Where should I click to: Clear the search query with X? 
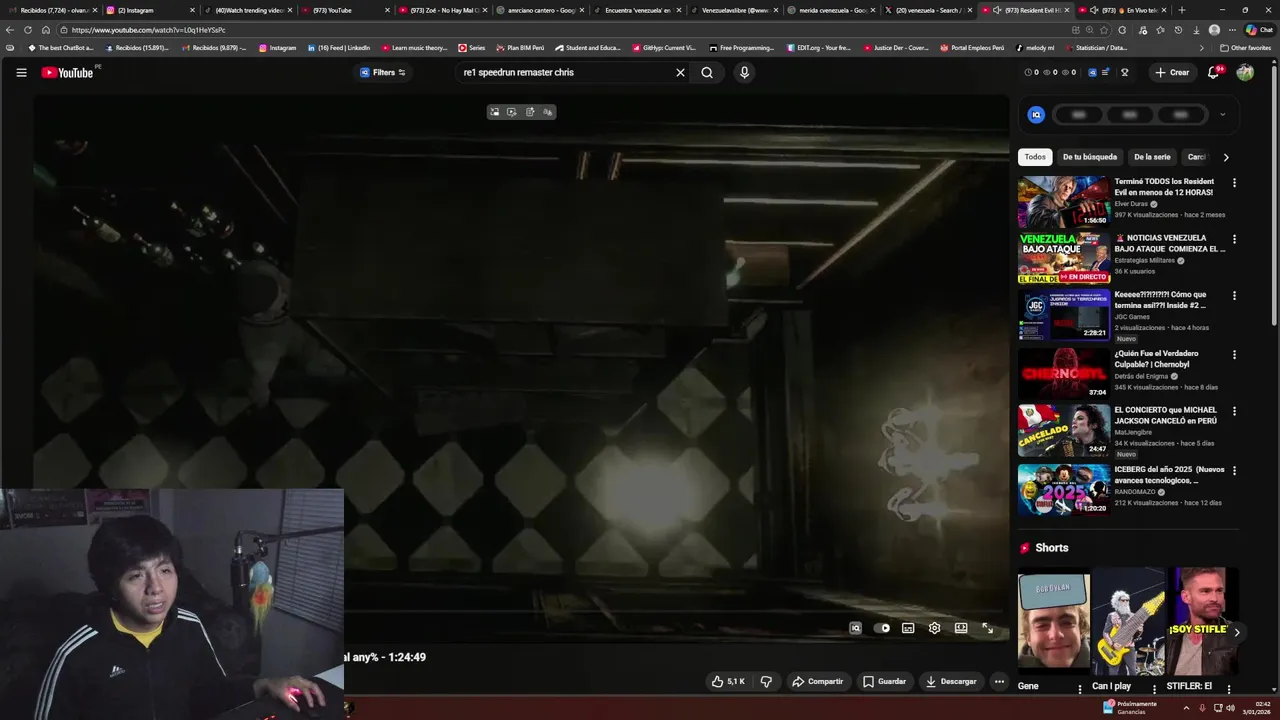pos(680,72)
